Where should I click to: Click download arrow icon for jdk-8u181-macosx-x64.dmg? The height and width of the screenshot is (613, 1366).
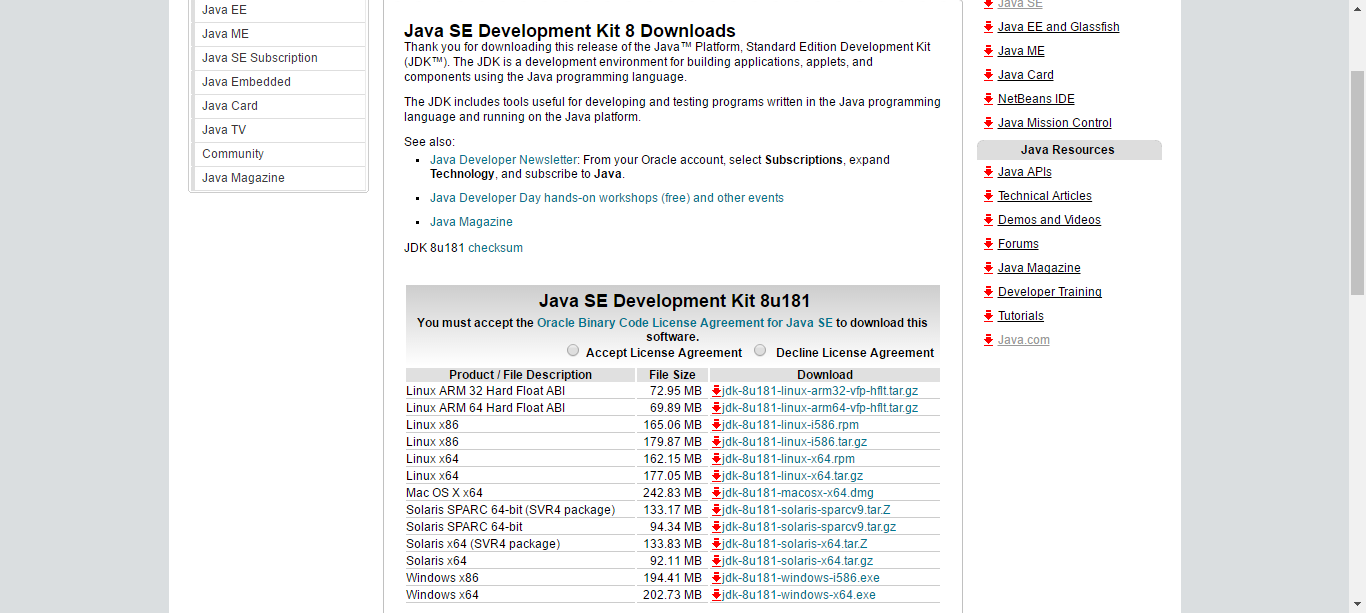click(717, 493)
